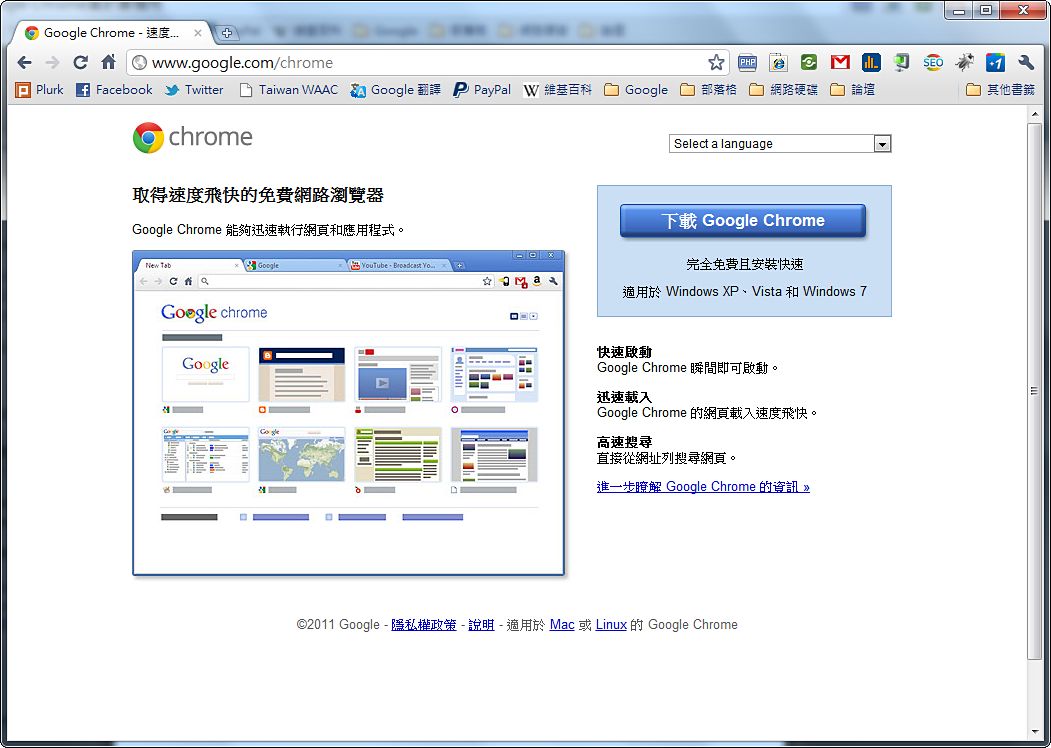Click the 完全免費且安裝快速 text
The width and height of the screenshot is (1051, 748).
(745, 264)
